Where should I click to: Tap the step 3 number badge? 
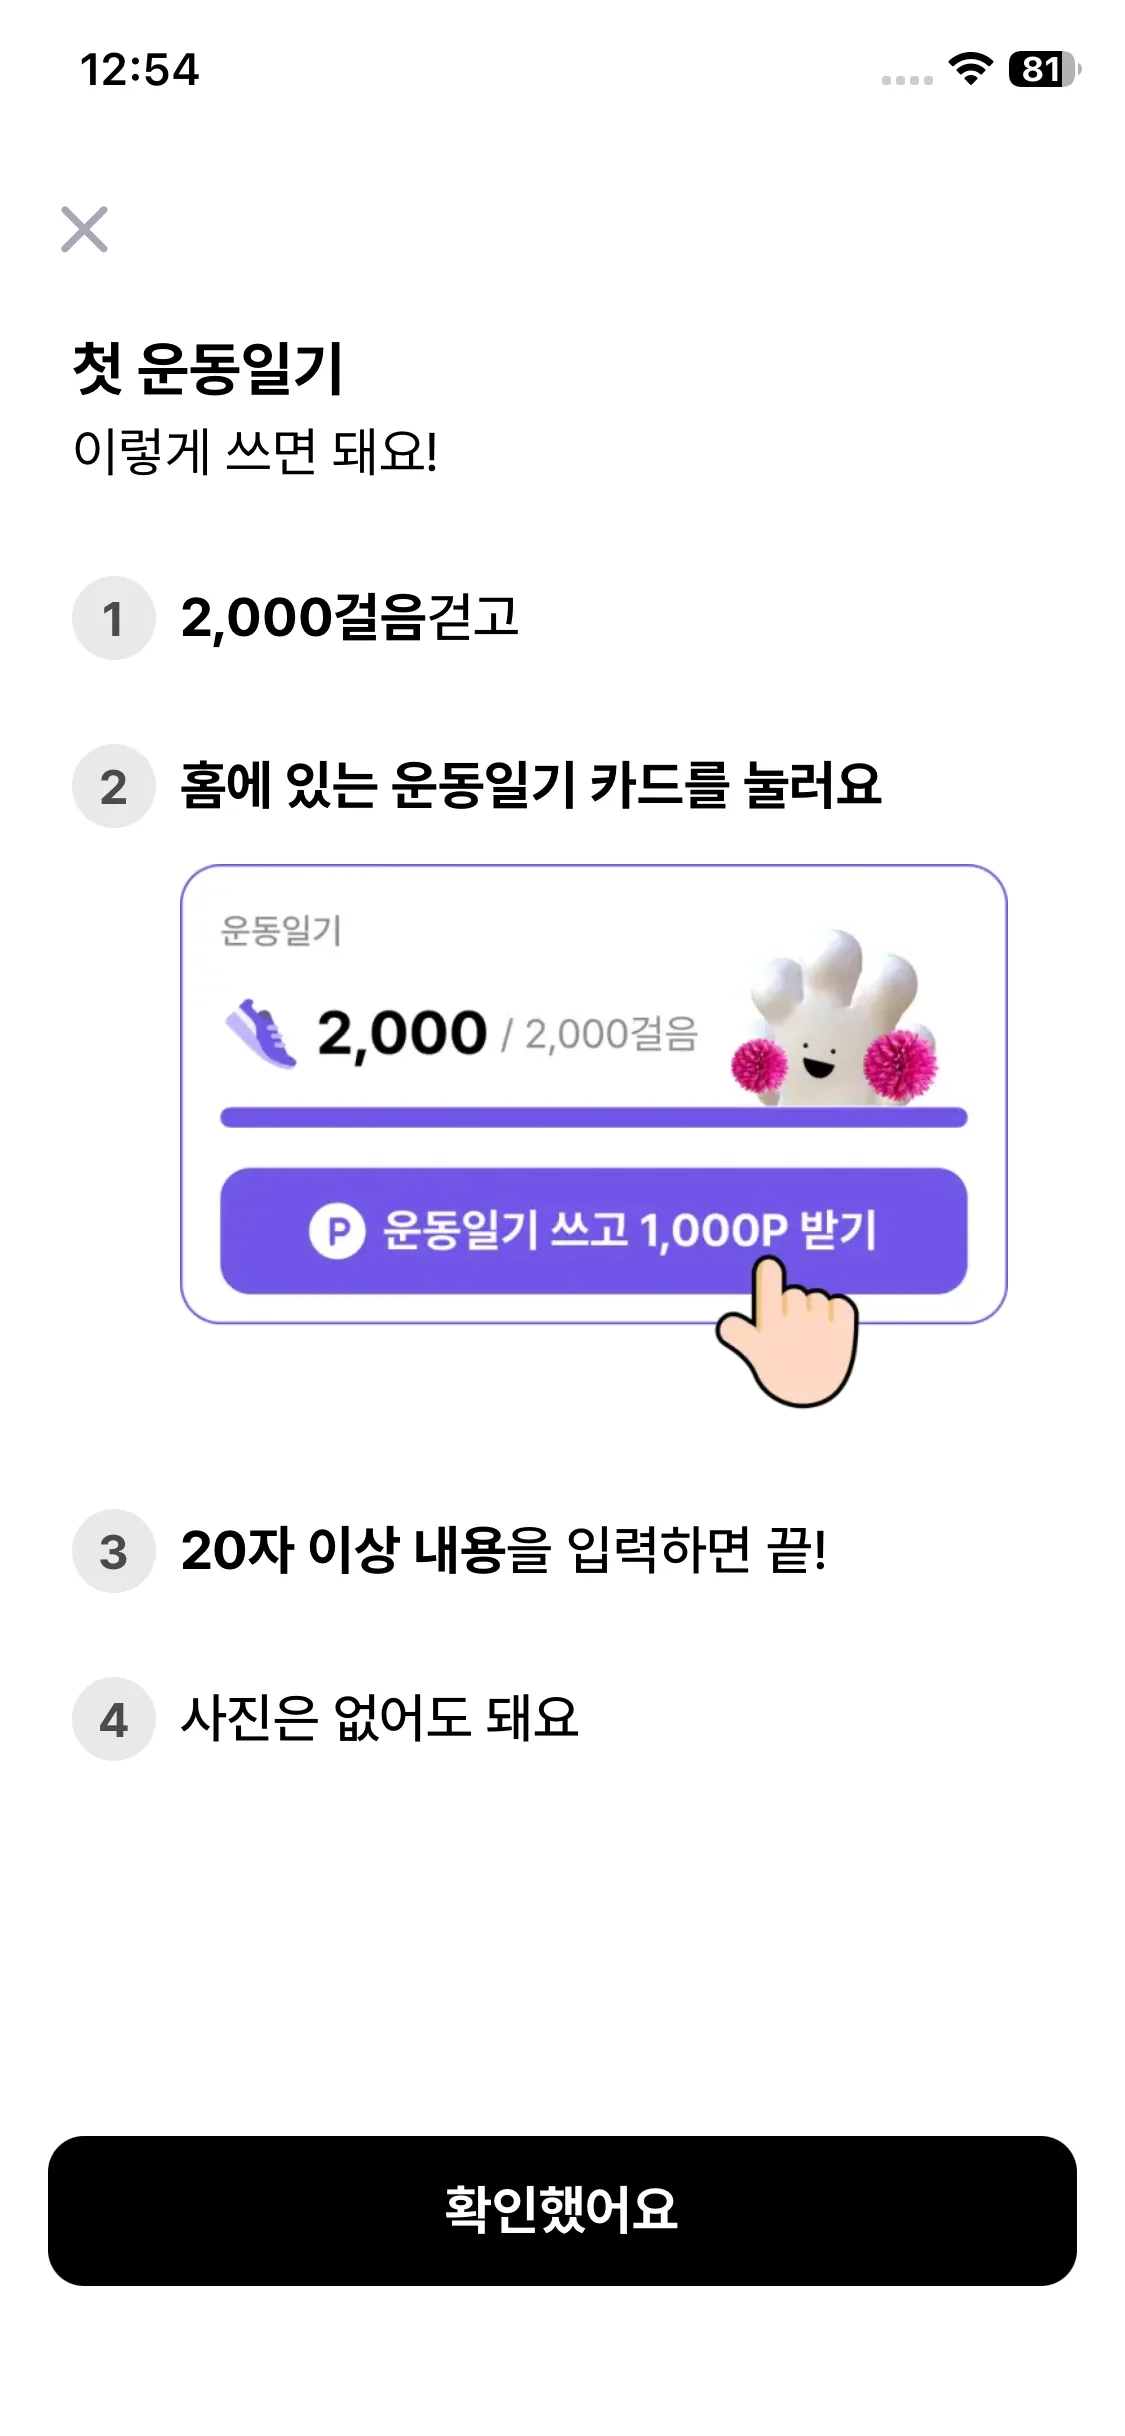[114, 1551]
